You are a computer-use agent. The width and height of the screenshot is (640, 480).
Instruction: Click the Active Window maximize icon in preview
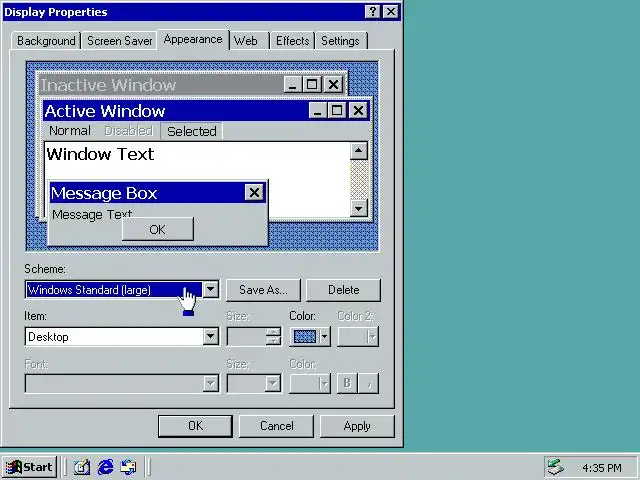click(x=337, y=110)
